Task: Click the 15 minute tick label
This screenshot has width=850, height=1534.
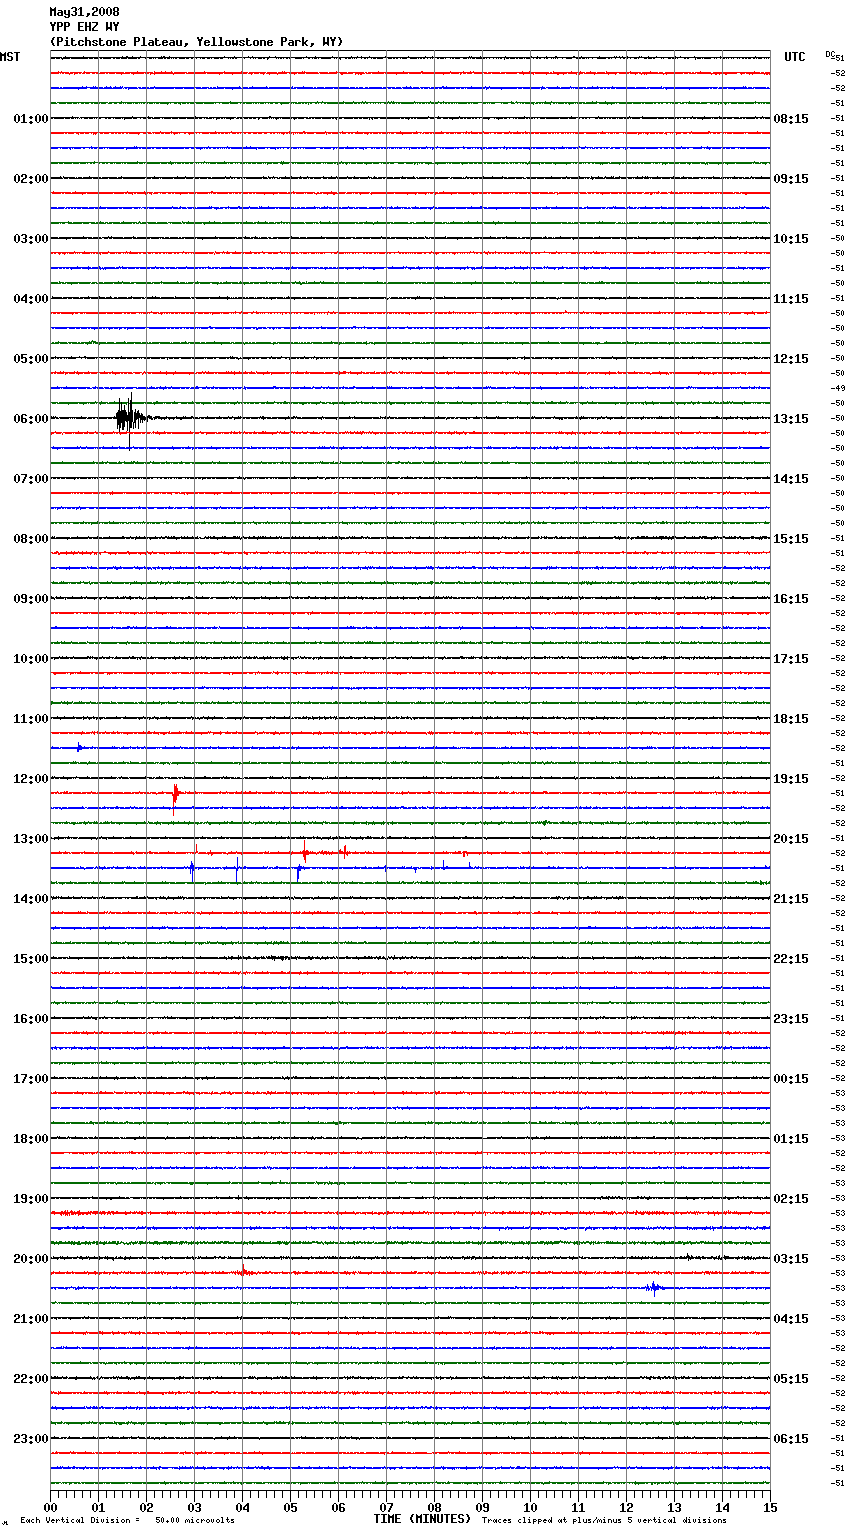Action: 770,1507
